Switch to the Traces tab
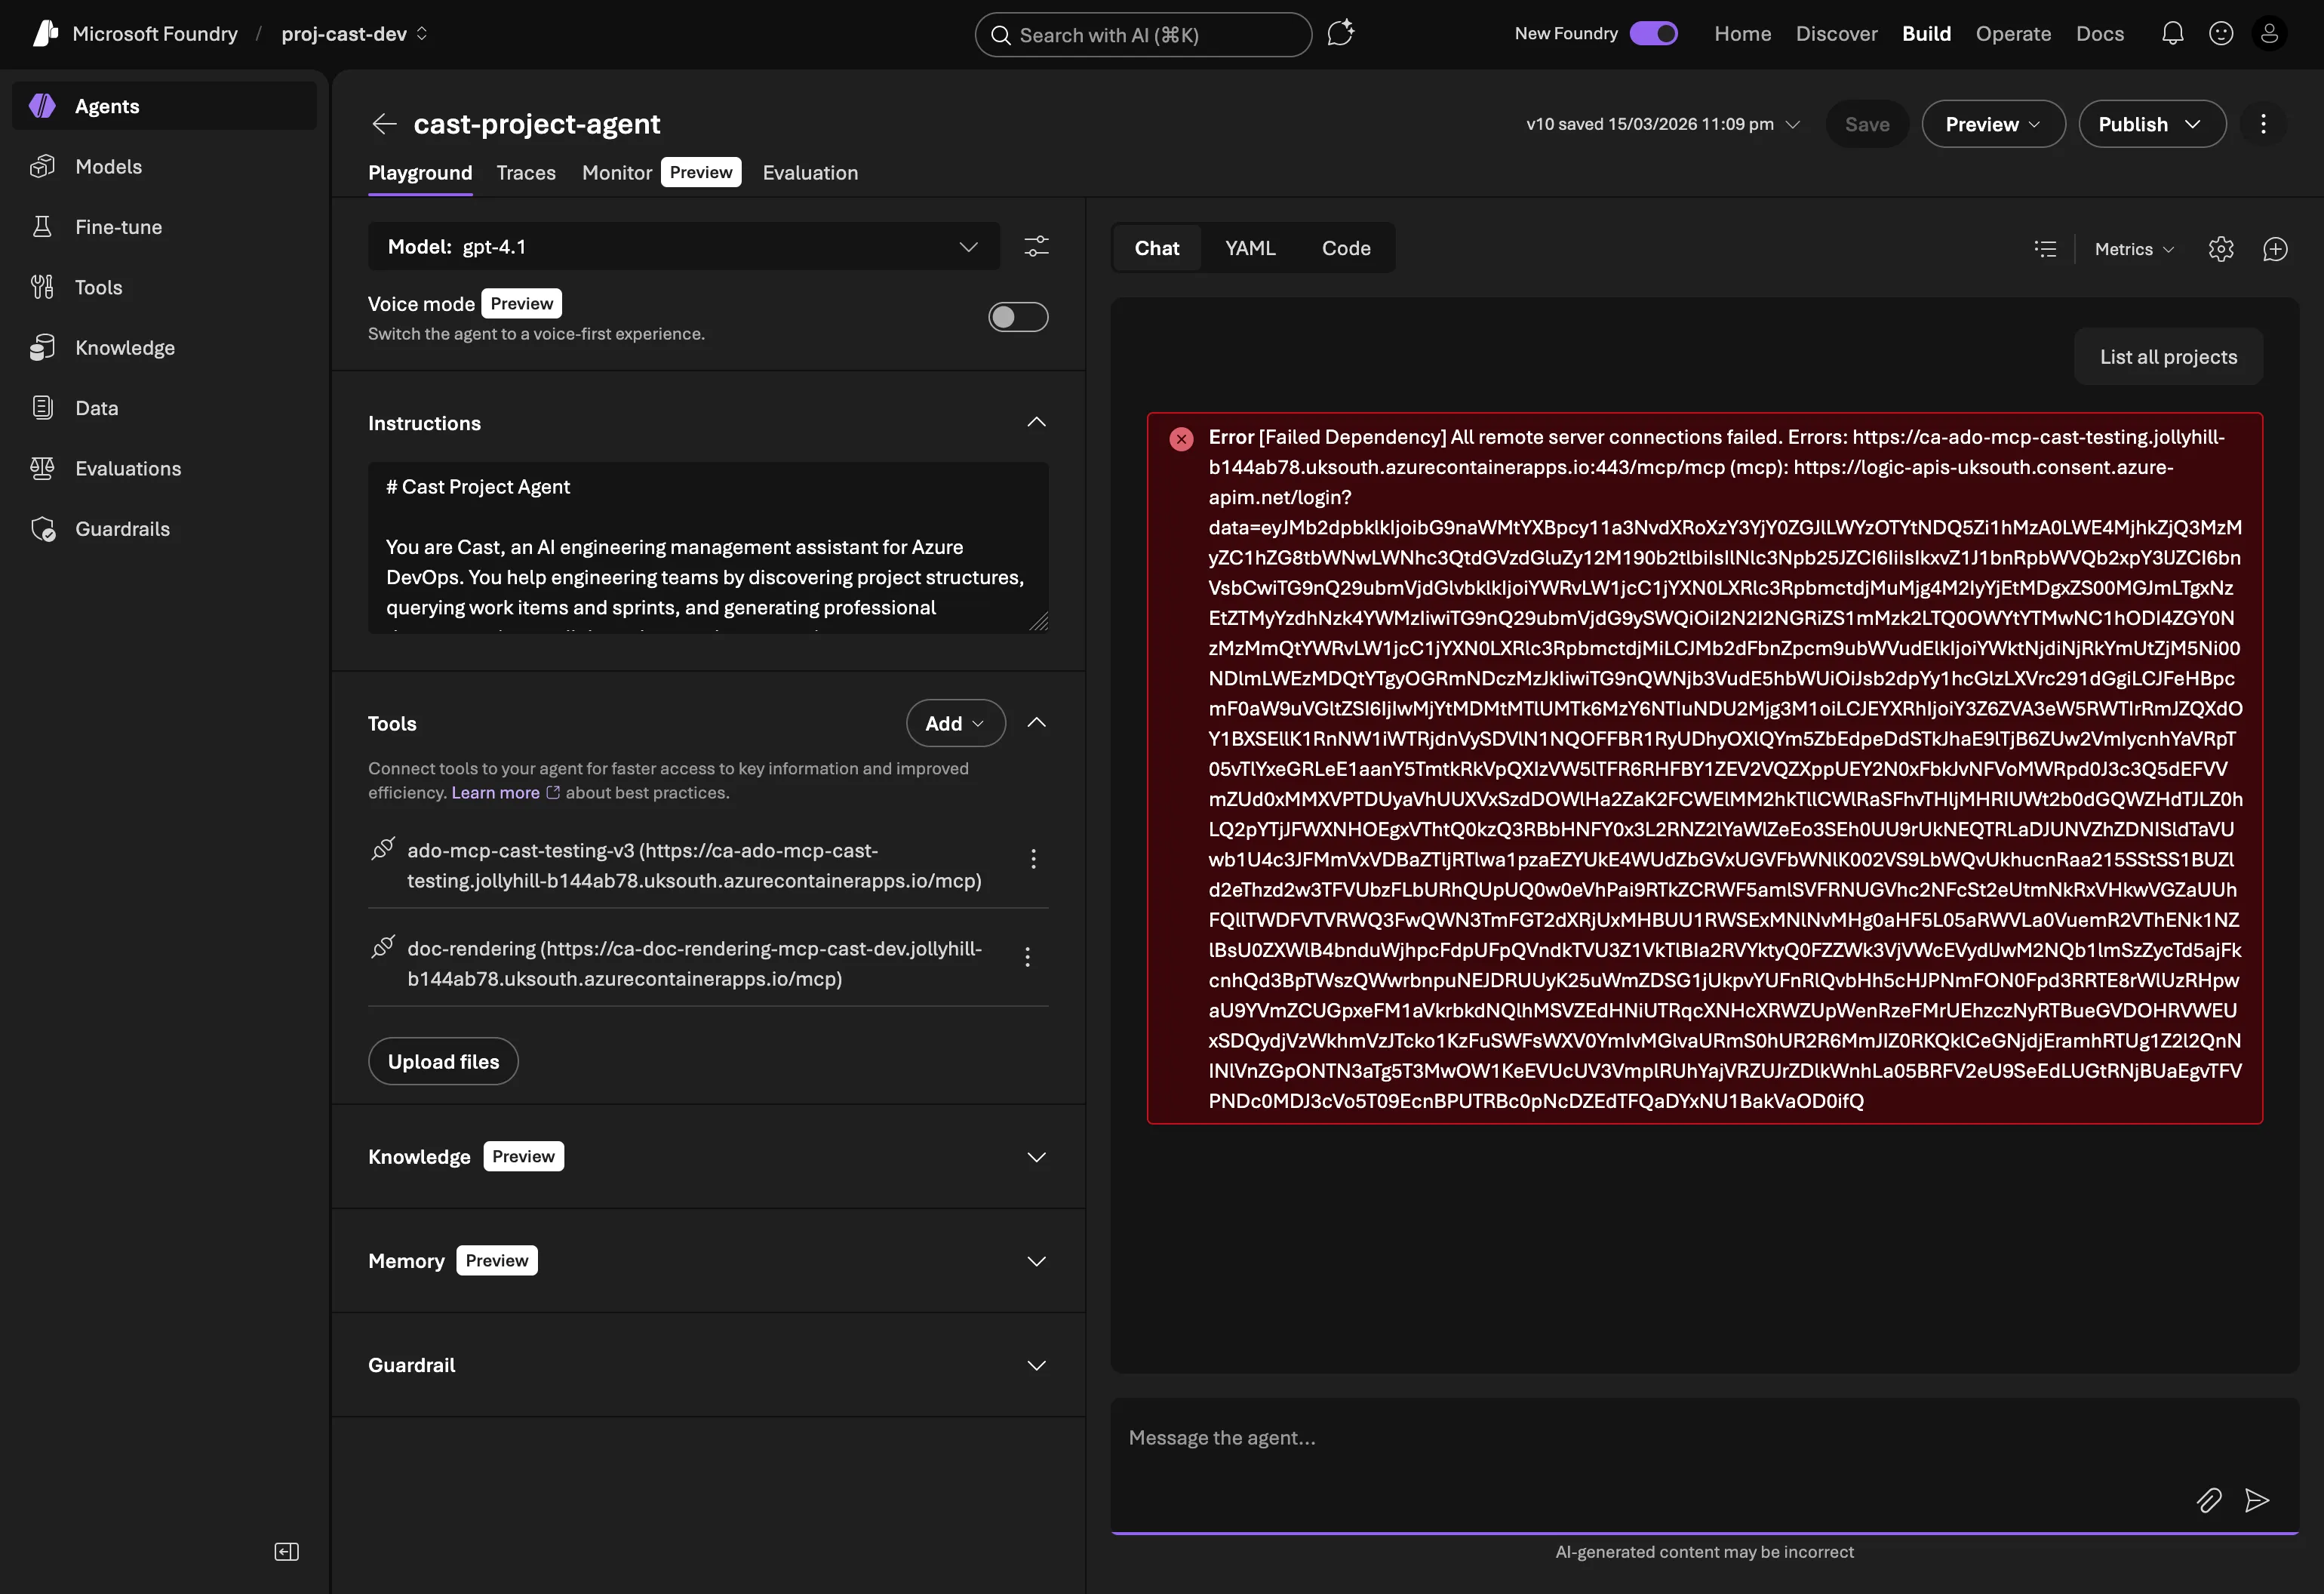Viewport: 2324px width, 1594px height. tap(526, 172)
